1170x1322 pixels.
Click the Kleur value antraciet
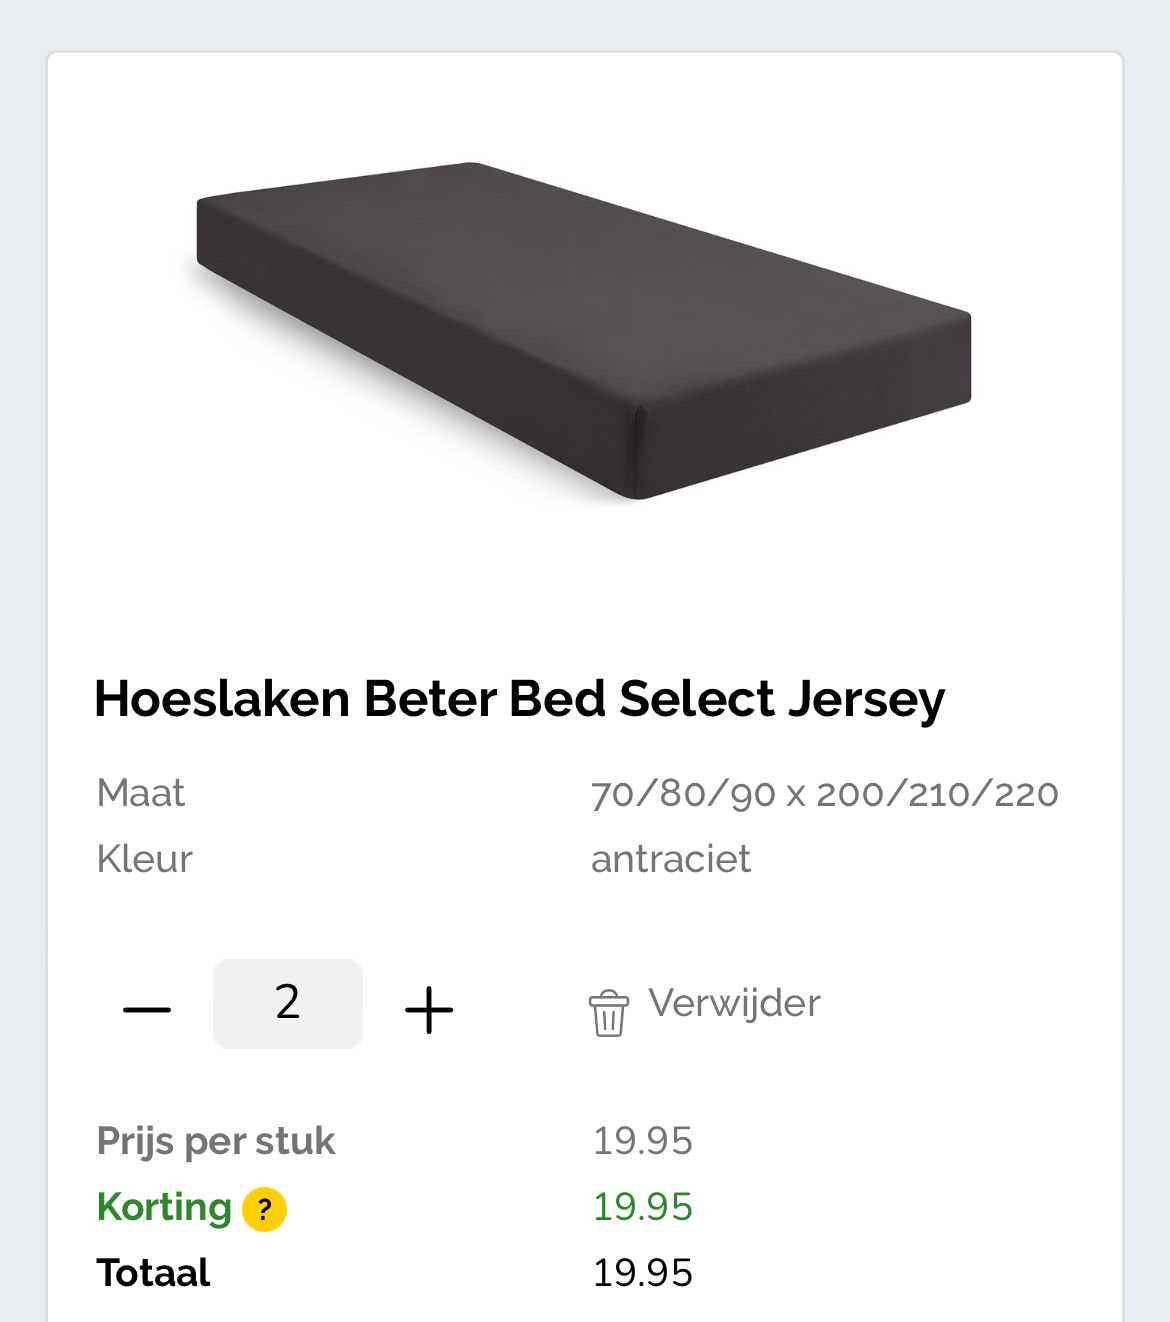671,858
